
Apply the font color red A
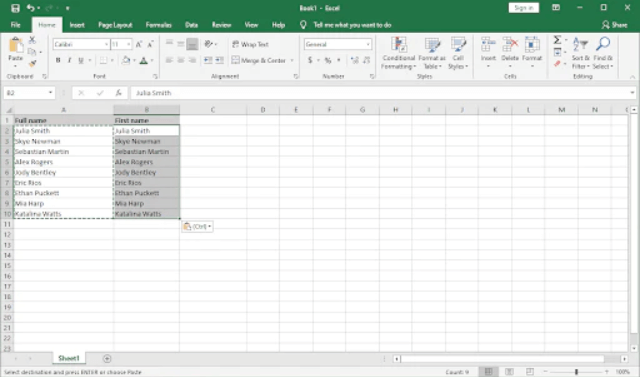(143, 61)
